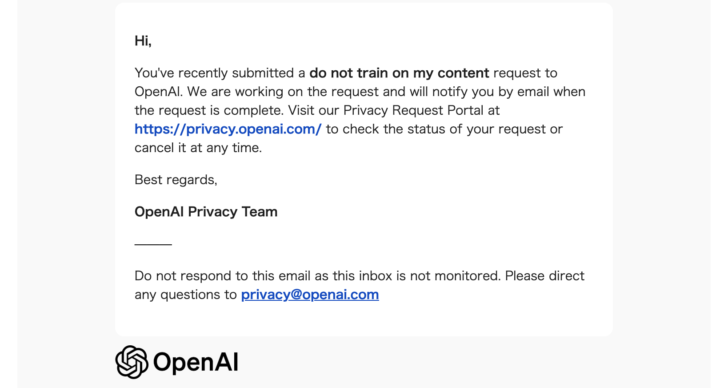Click the bold 'do not train on my content' text
720x388 pixels.
point(399,73)
